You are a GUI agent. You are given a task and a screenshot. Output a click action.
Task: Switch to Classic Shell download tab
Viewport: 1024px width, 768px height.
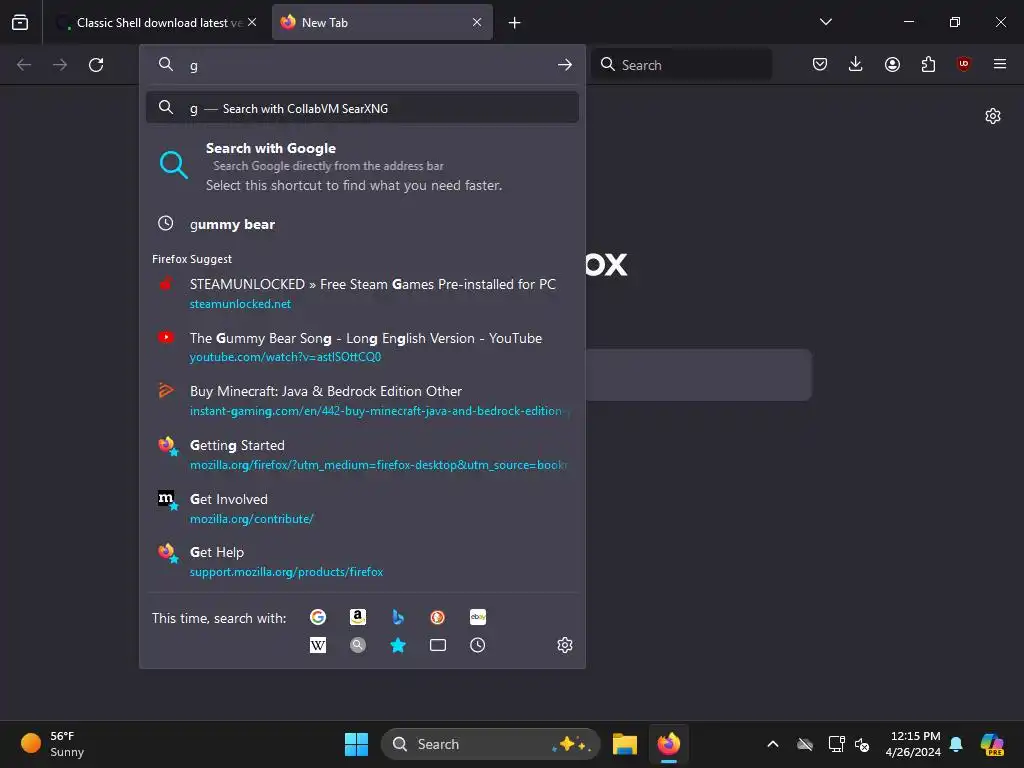click(155, 22)
